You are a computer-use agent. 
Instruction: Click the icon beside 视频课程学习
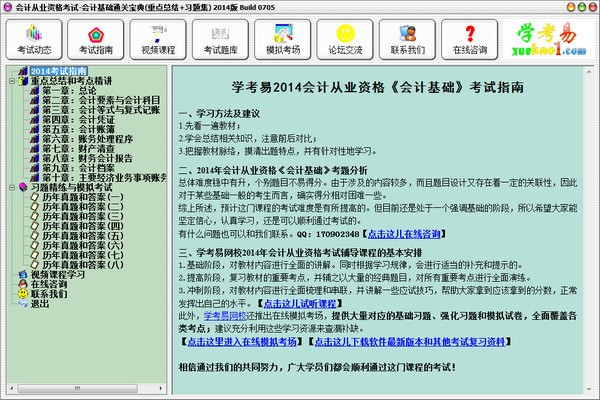(x=23, y=274)
